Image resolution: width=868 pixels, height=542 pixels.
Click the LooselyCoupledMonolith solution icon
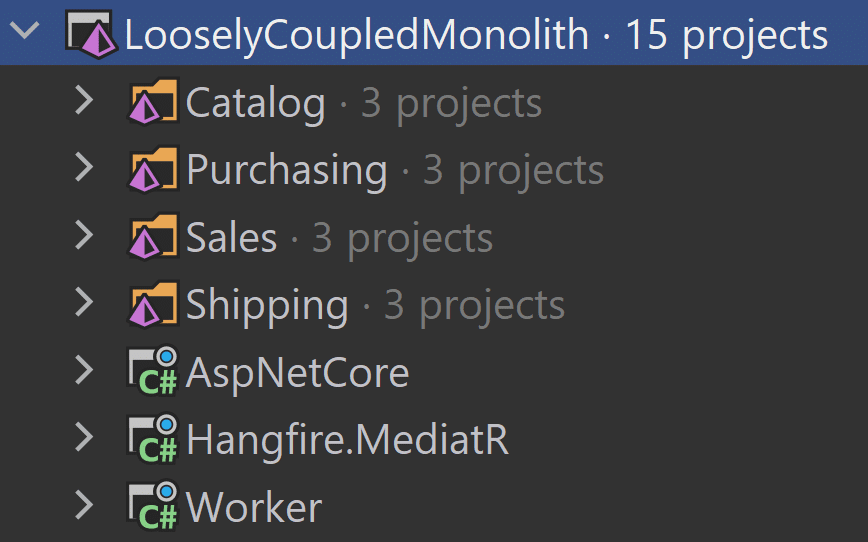(91, 34)
